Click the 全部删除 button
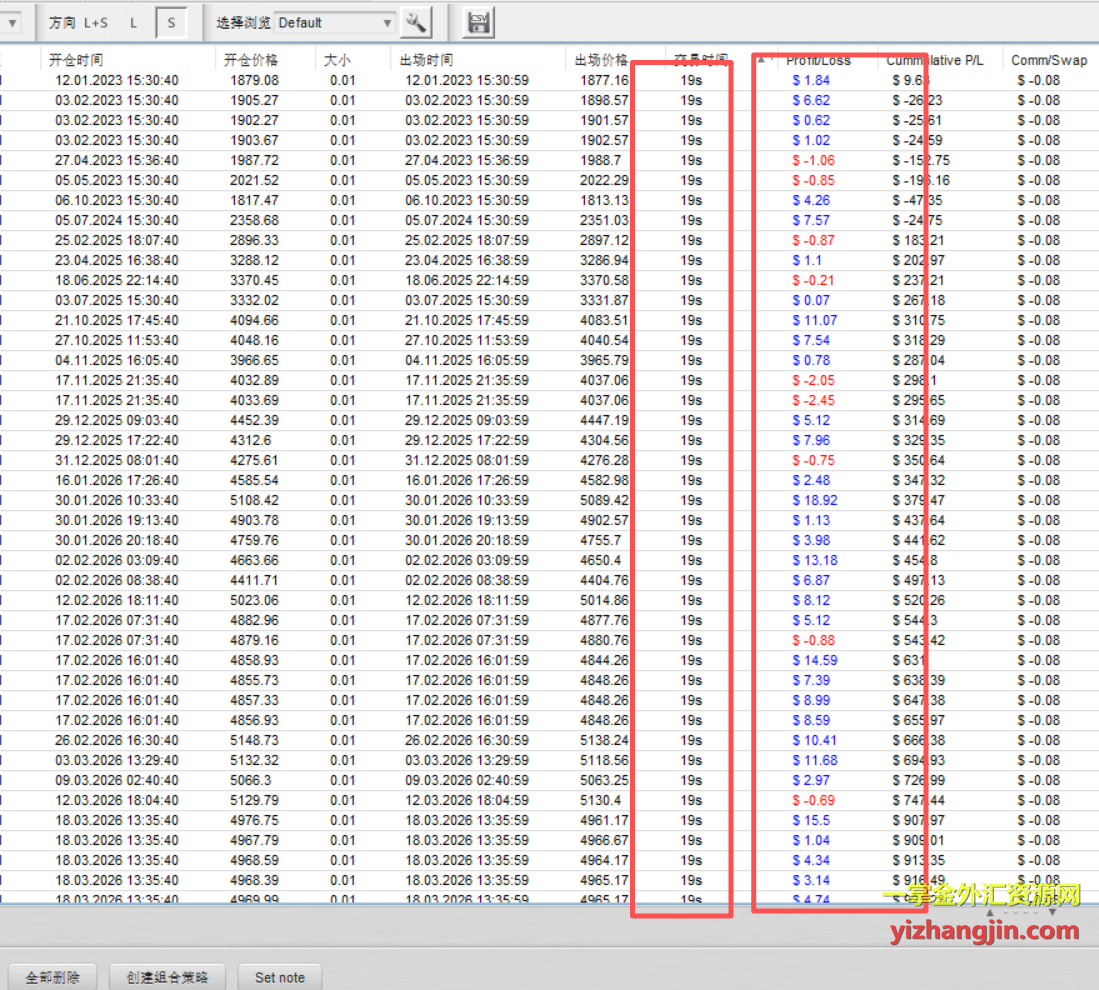 click(x=53, y=977)
